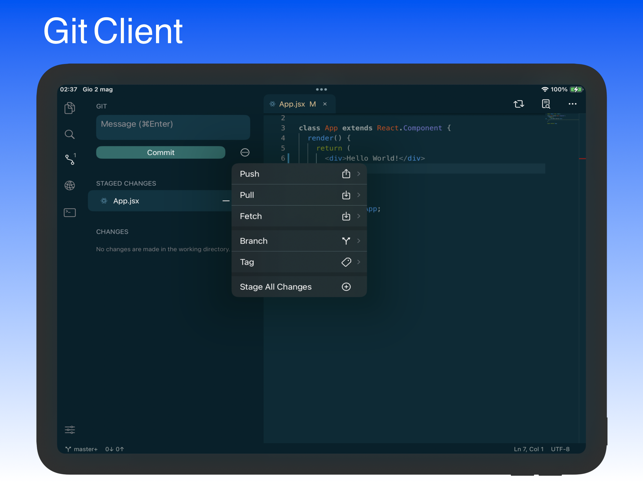Click the Fetch download icon
The height and width of the screenshot is (482, 643).
point(346,216)
